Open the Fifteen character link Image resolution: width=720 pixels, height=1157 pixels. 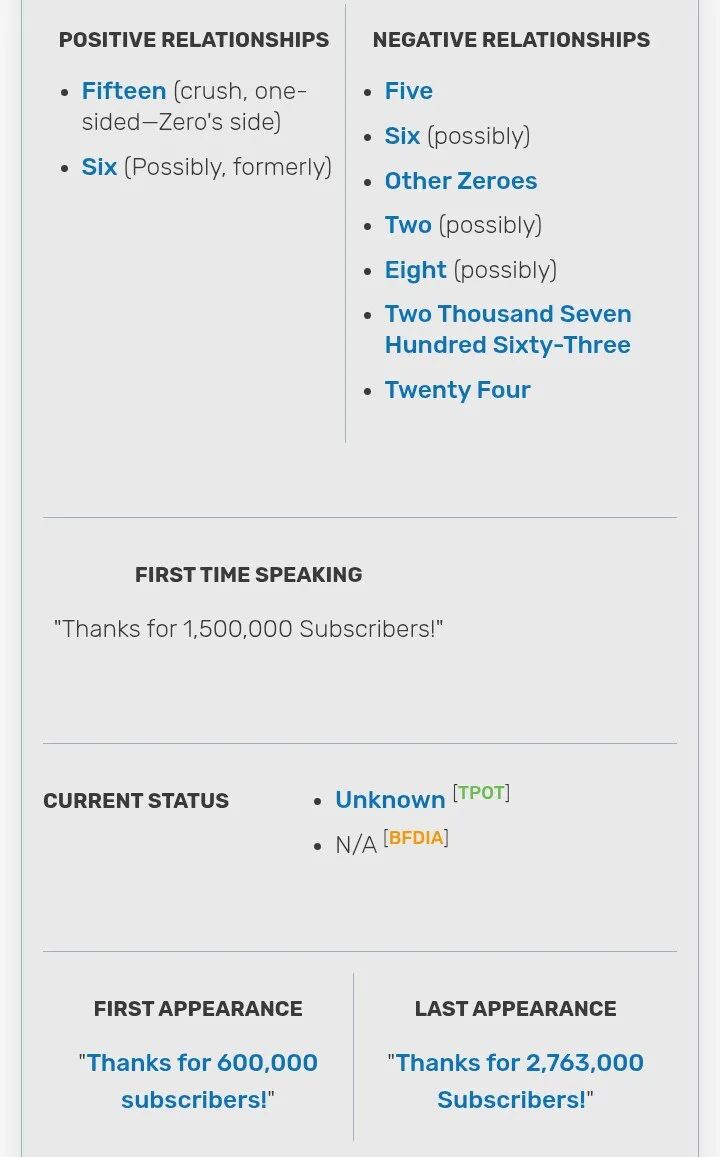coord(124,91)
